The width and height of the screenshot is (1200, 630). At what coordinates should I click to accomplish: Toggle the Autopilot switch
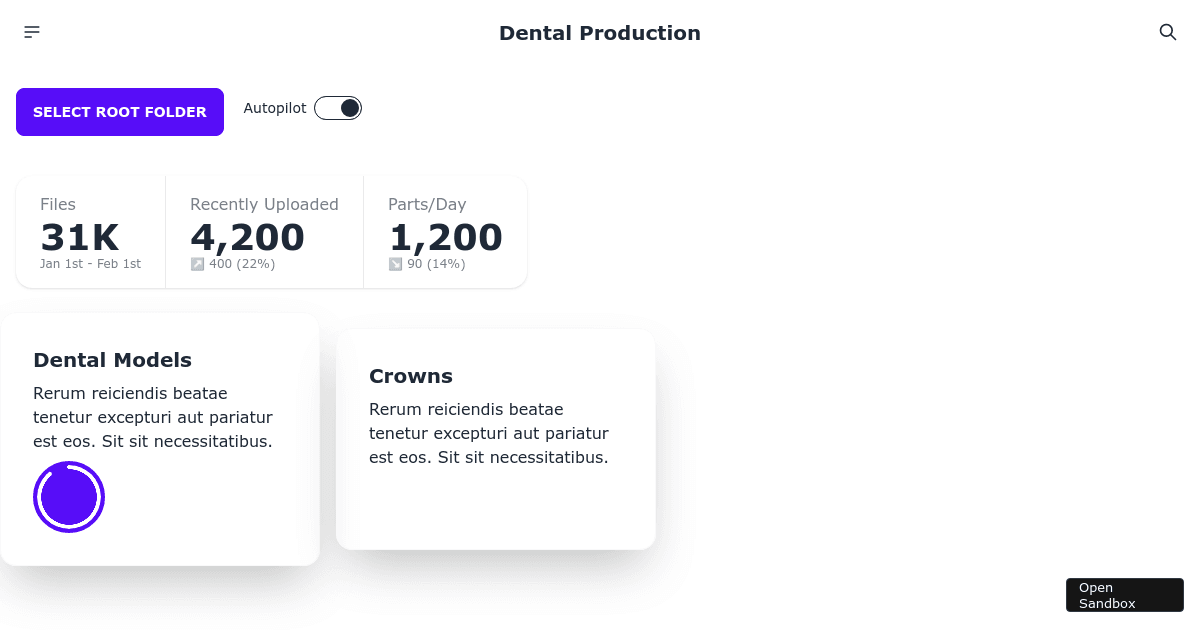[x=338, y=108]
